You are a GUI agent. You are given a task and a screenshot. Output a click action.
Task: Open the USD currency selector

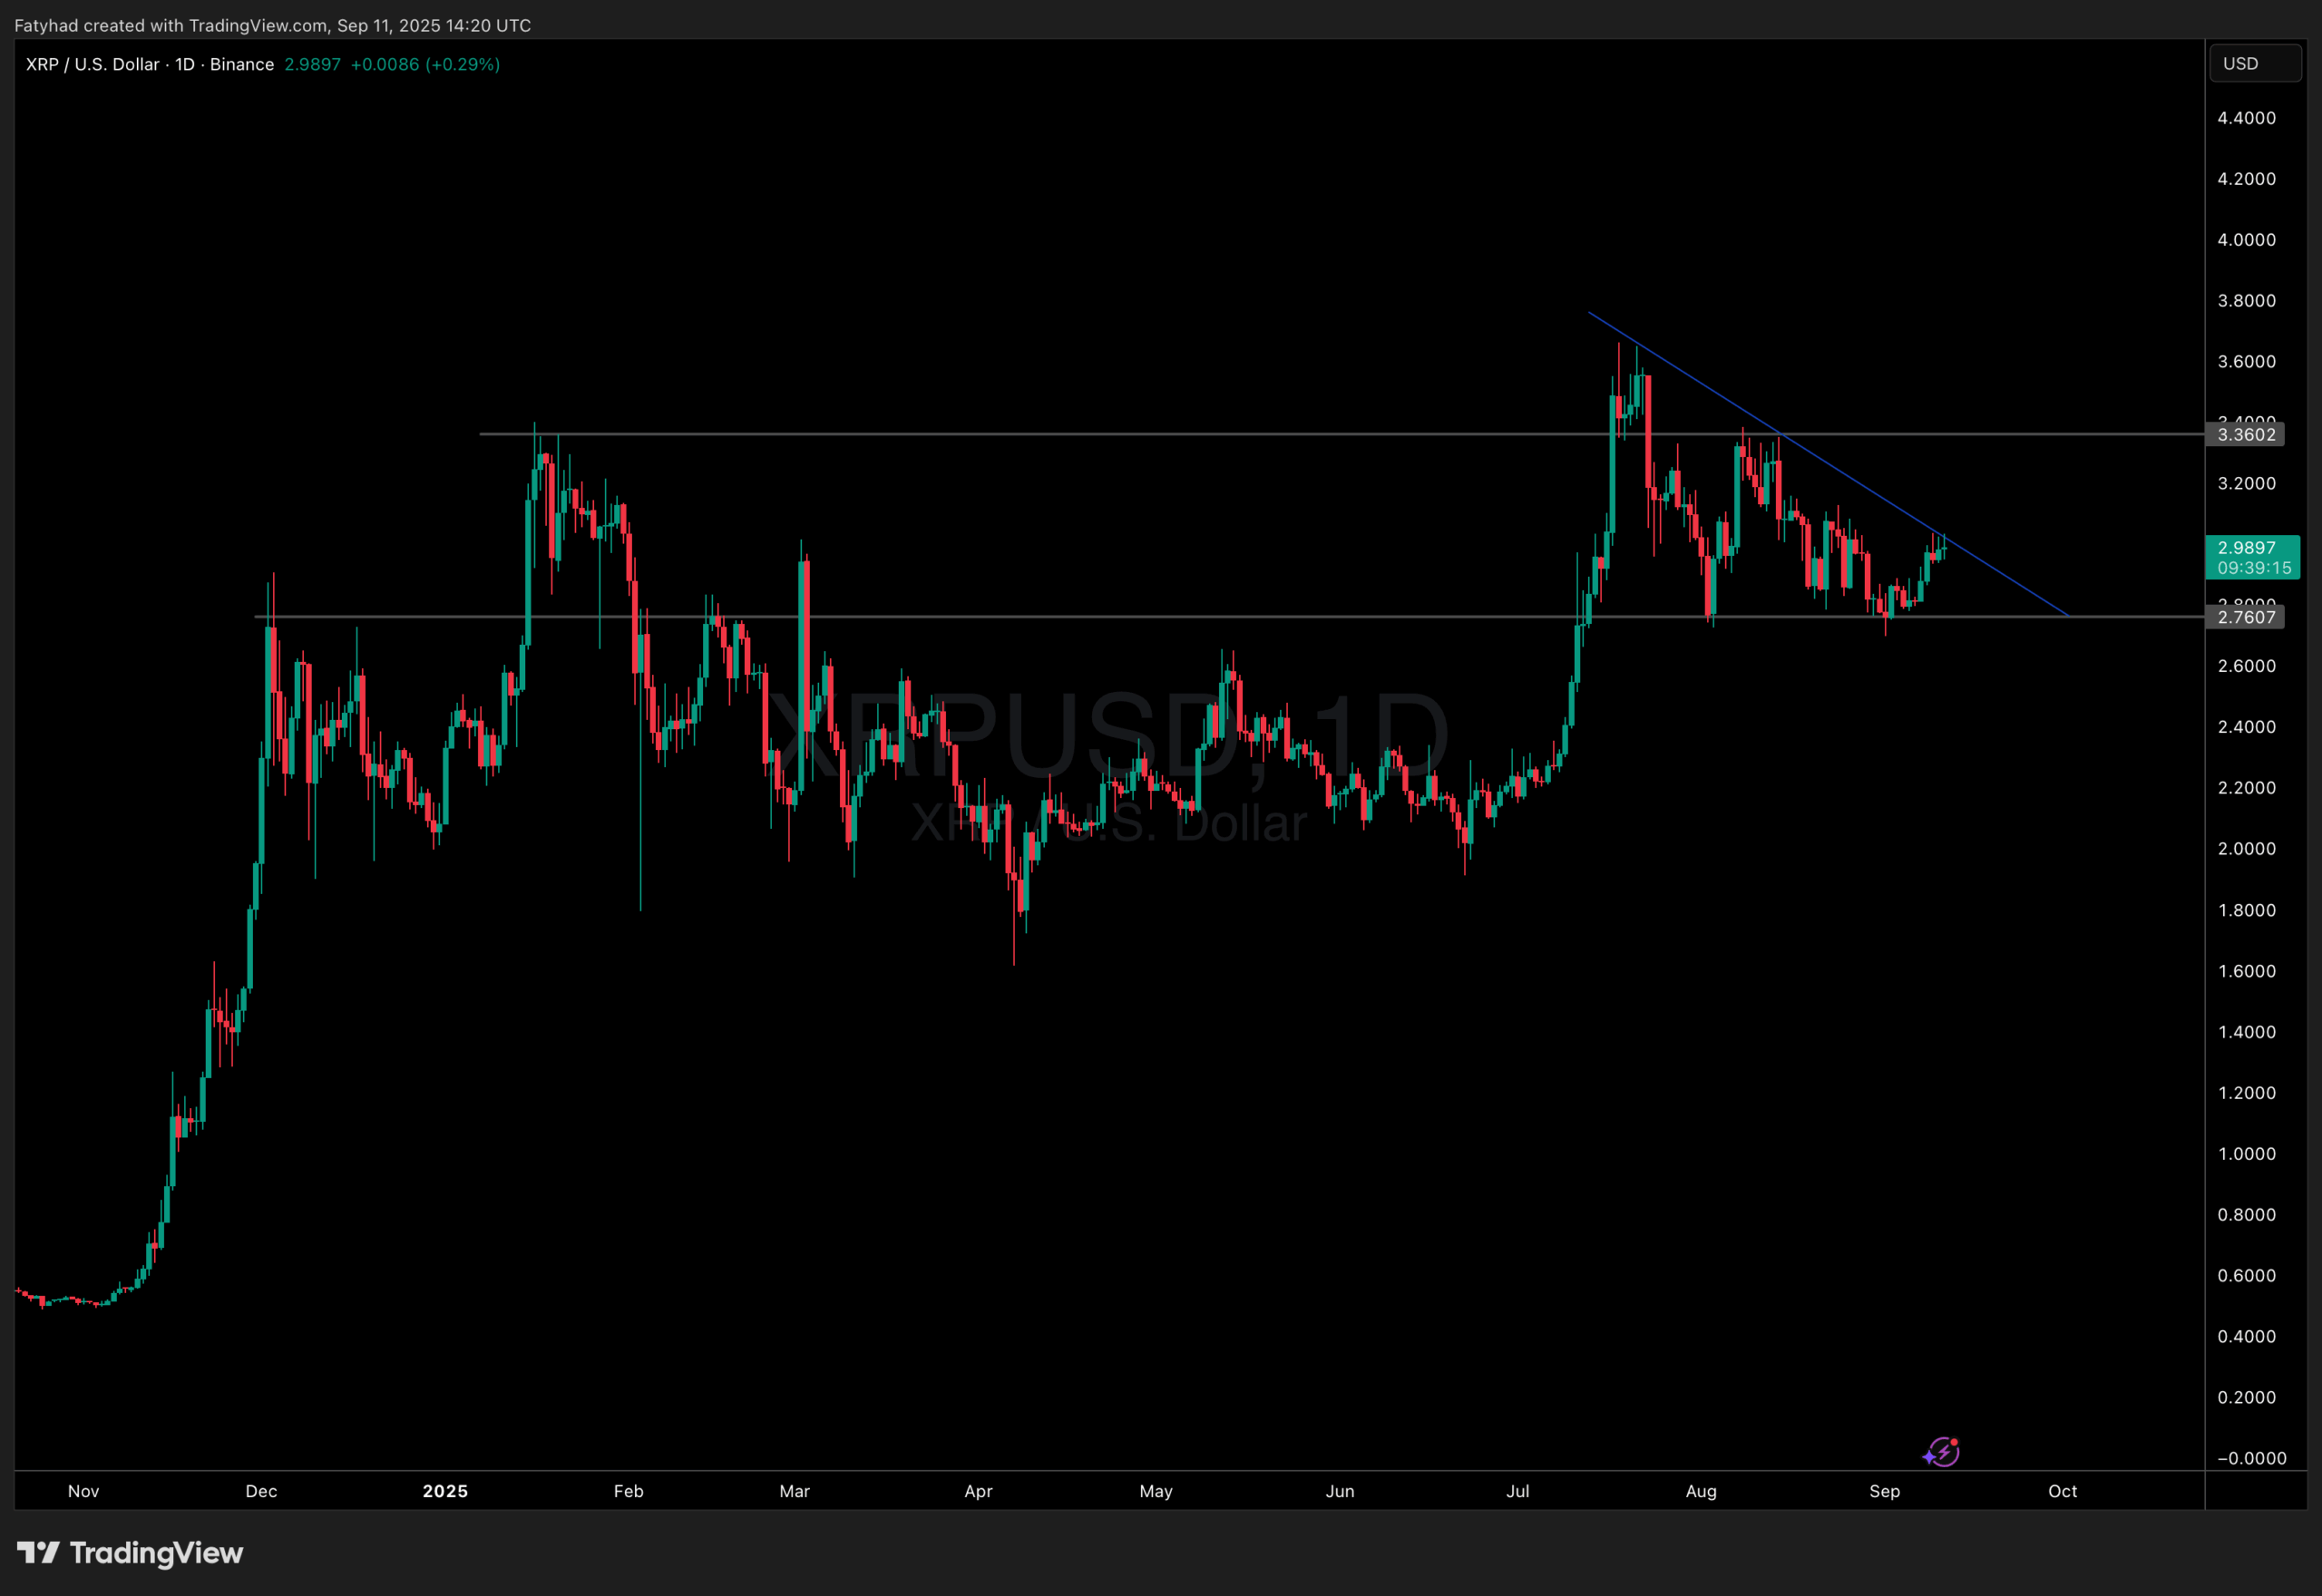click(x=2255, y=63)
